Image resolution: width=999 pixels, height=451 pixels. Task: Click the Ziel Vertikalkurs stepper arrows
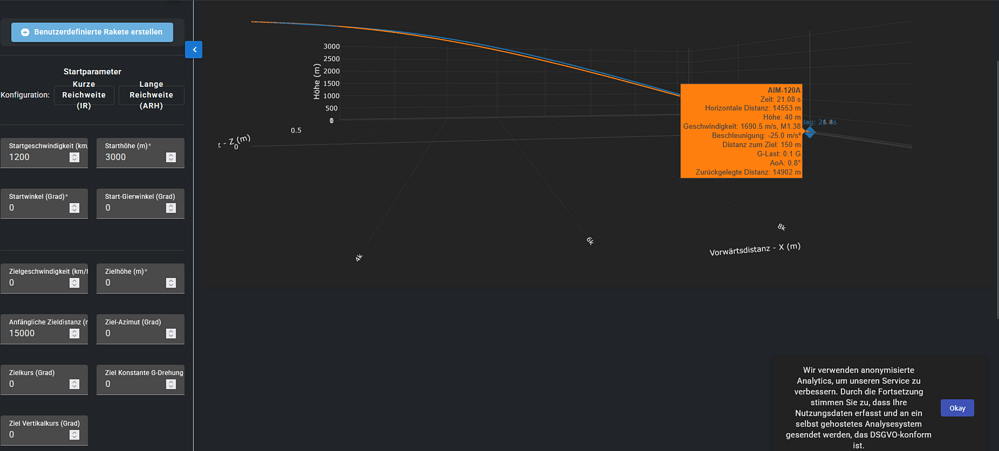click(75, 434)
